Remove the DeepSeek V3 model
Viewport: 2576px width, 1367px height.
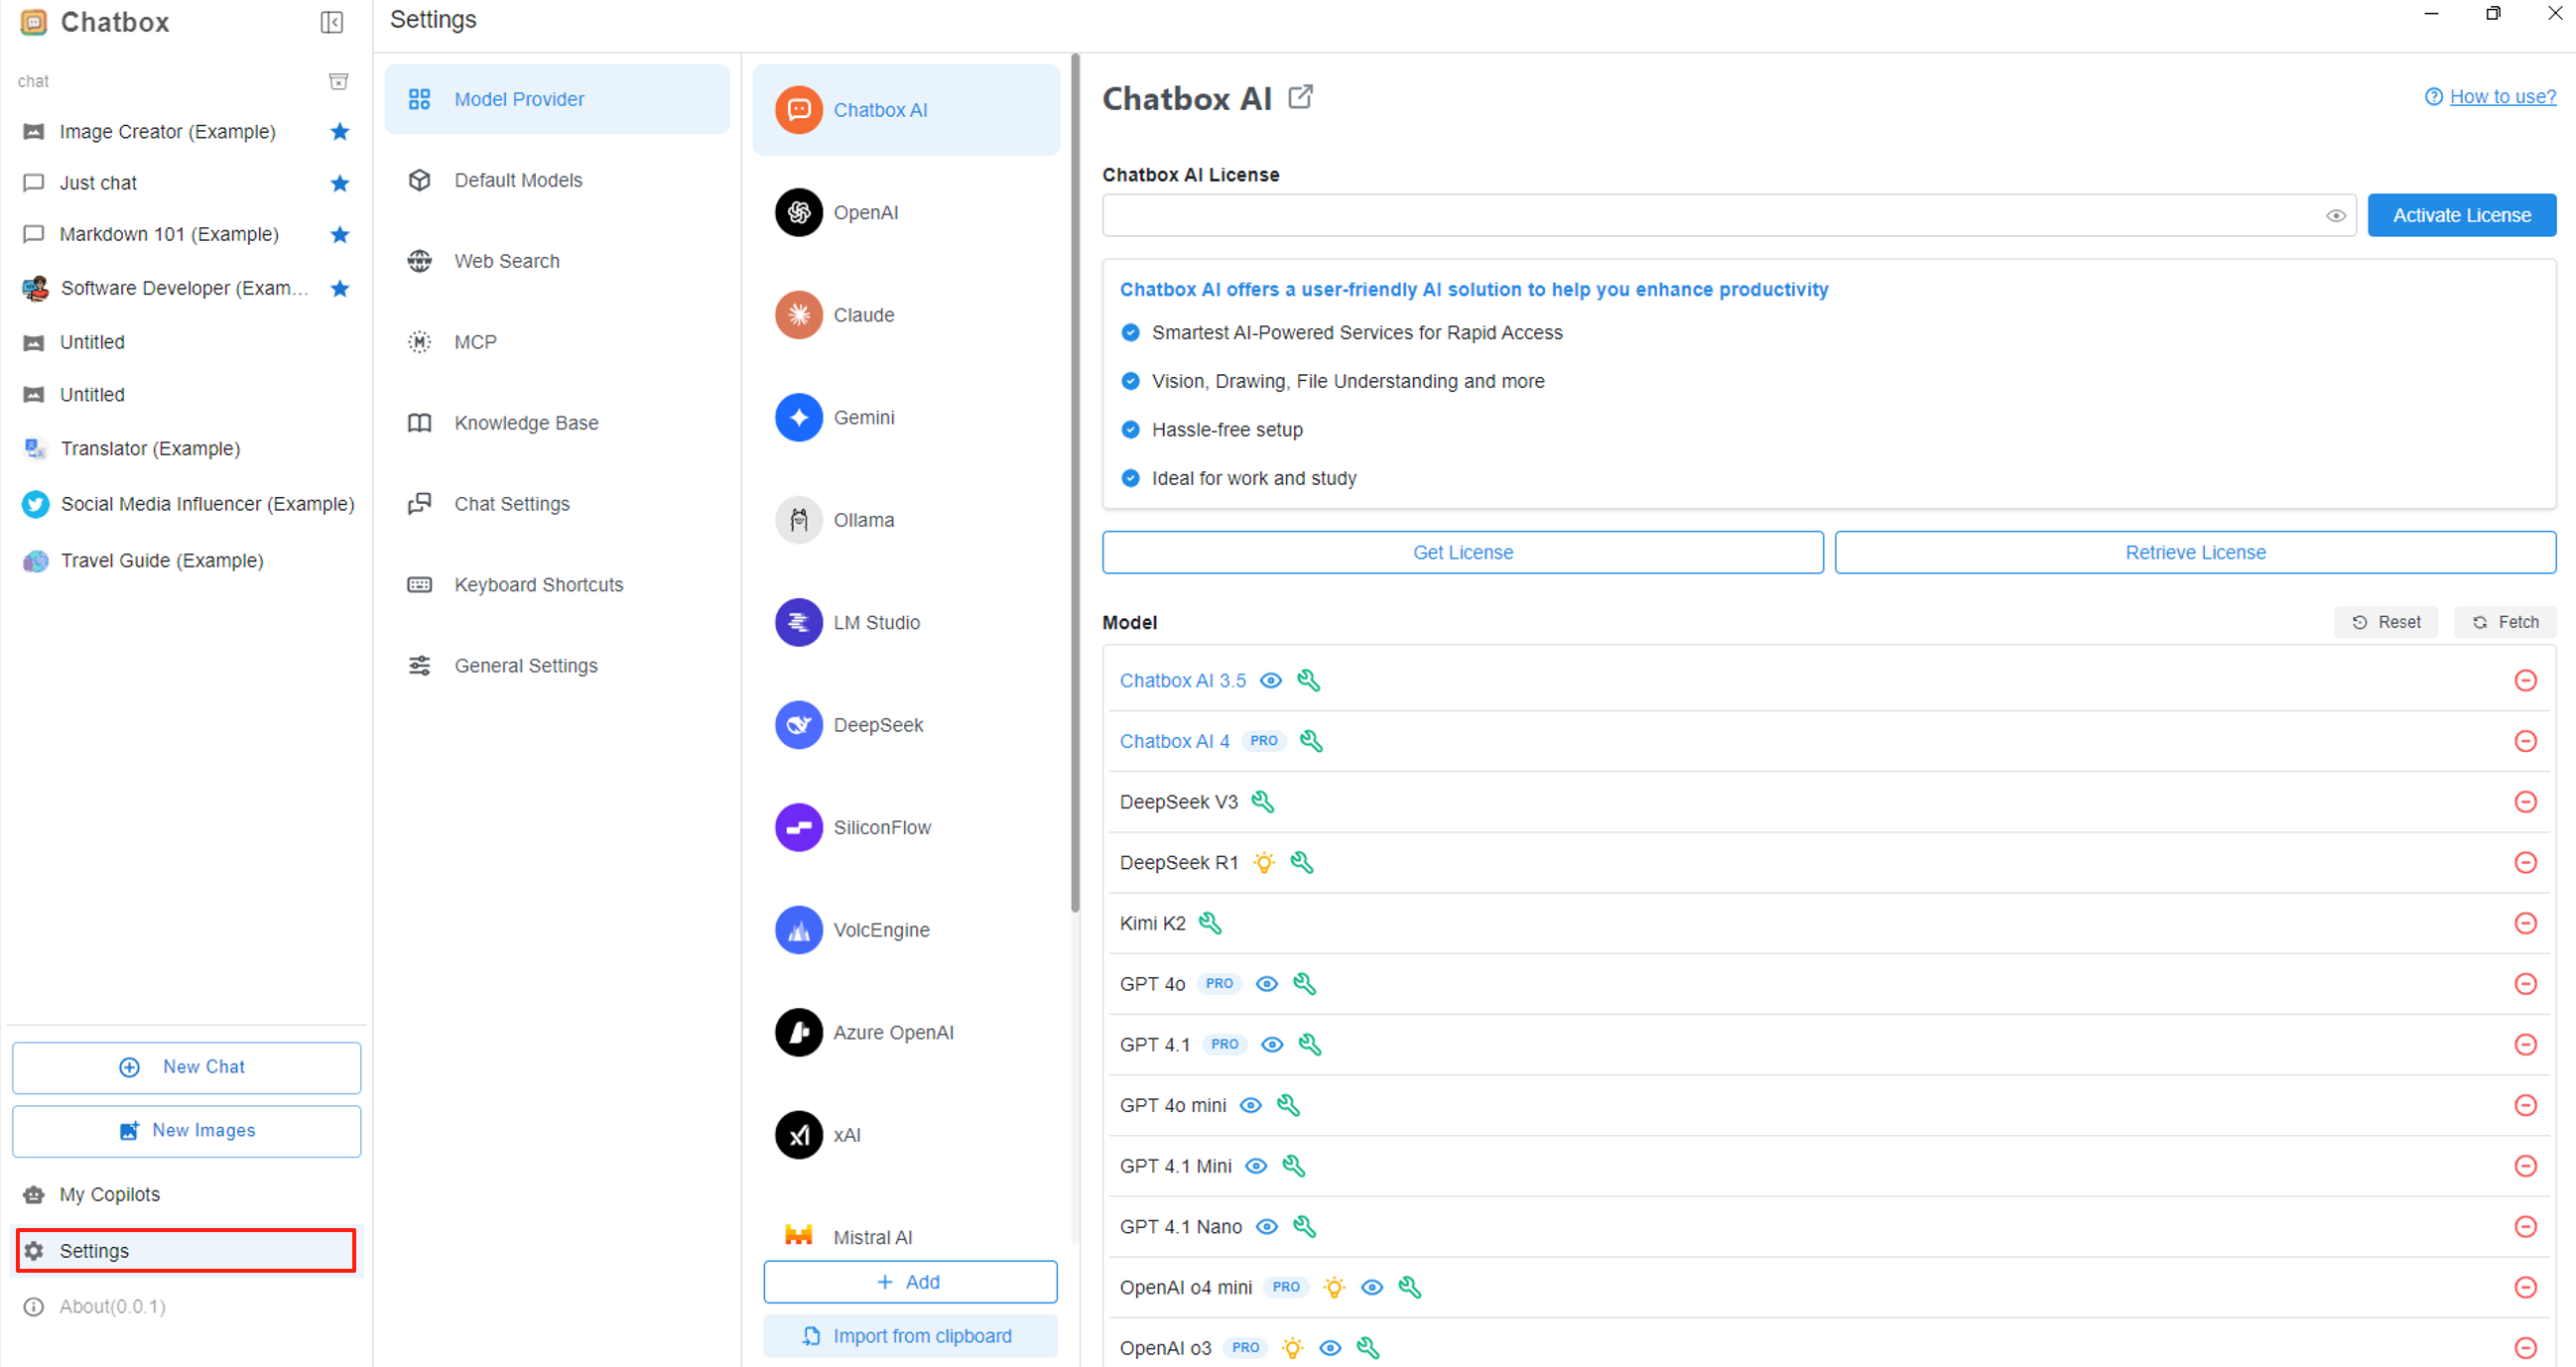click(x=2525, y=802)
